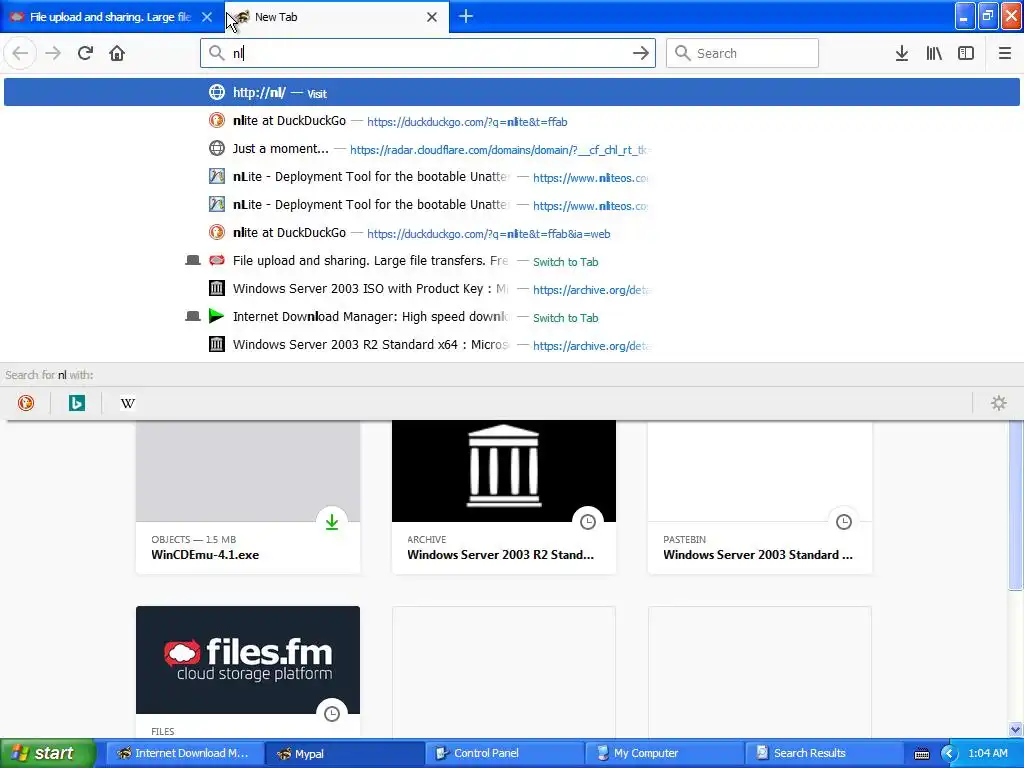The height and width of the screenshot is (768, 1024).
Task: Open a new tab with plus button
Action: [466, 16]
